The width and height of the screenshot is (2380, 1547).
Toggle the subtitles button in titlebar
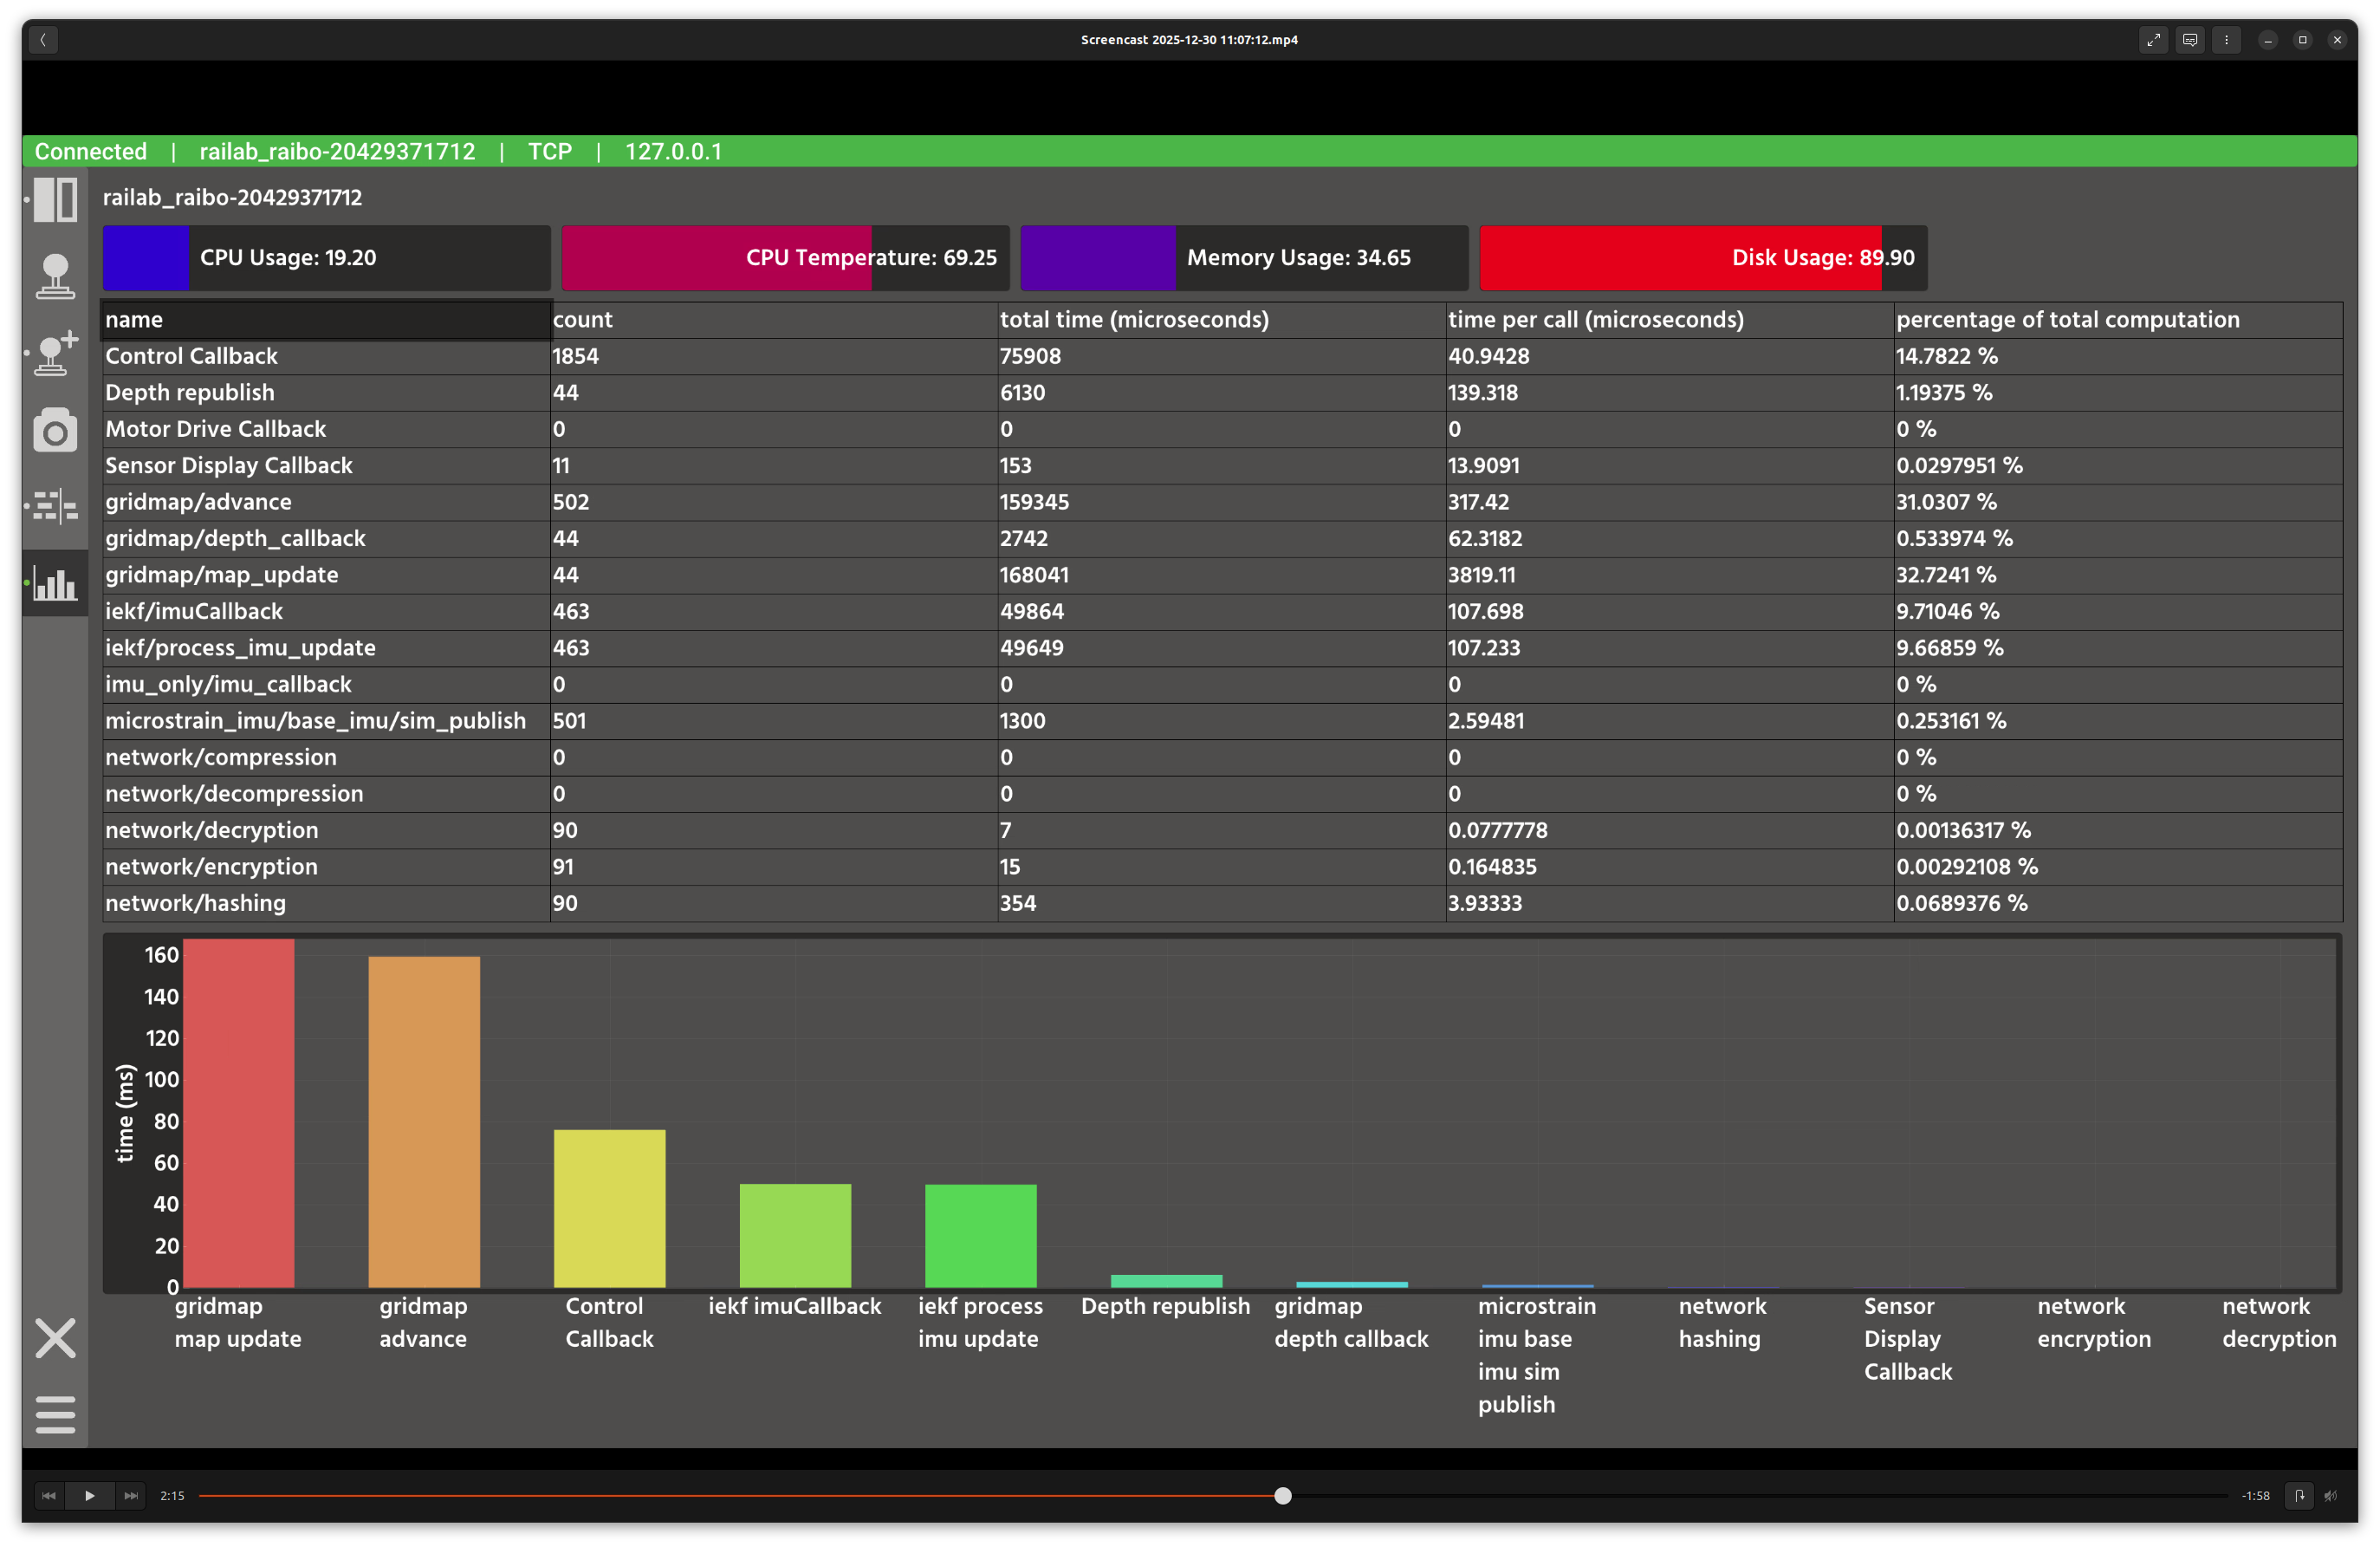click(2190, 40)
